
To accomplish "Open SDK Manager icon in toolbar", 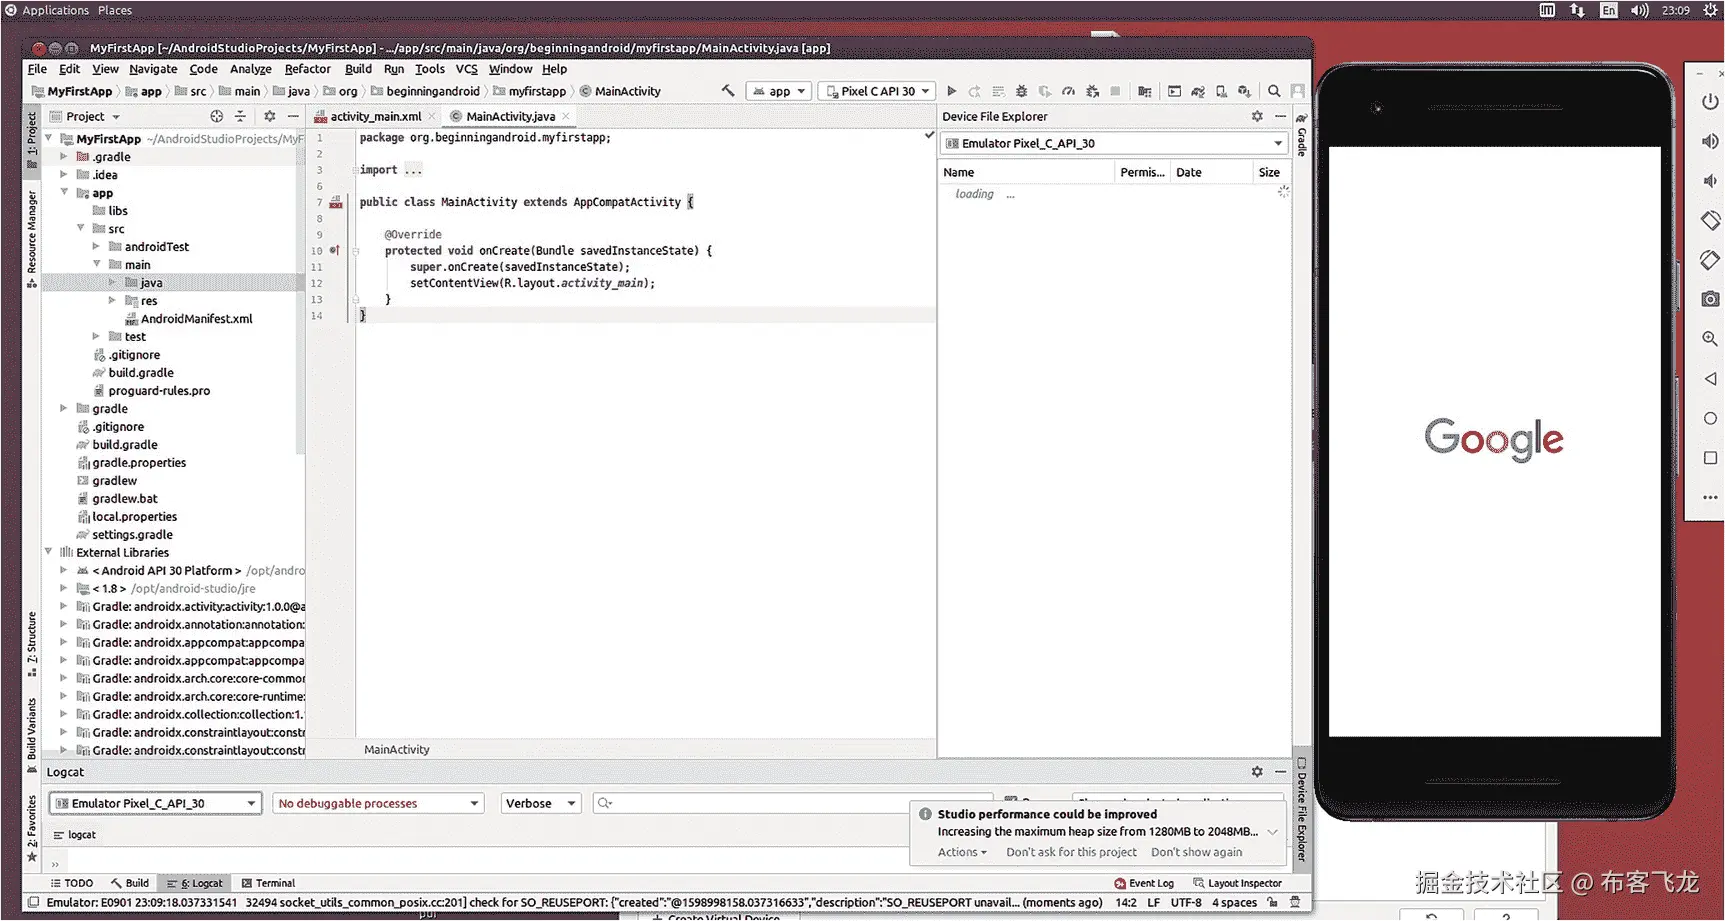I will tap(1244, 91).
